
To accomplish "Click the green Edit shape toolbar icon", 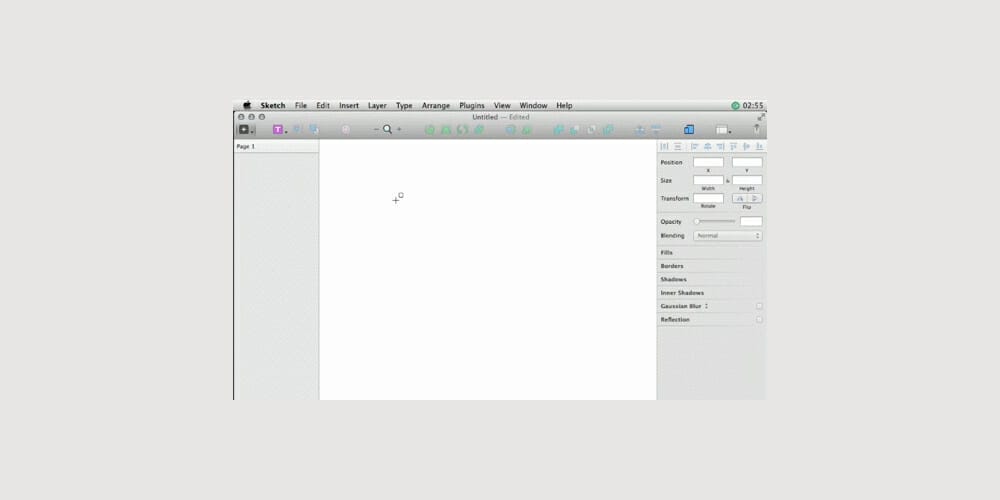I will (430, 130).
